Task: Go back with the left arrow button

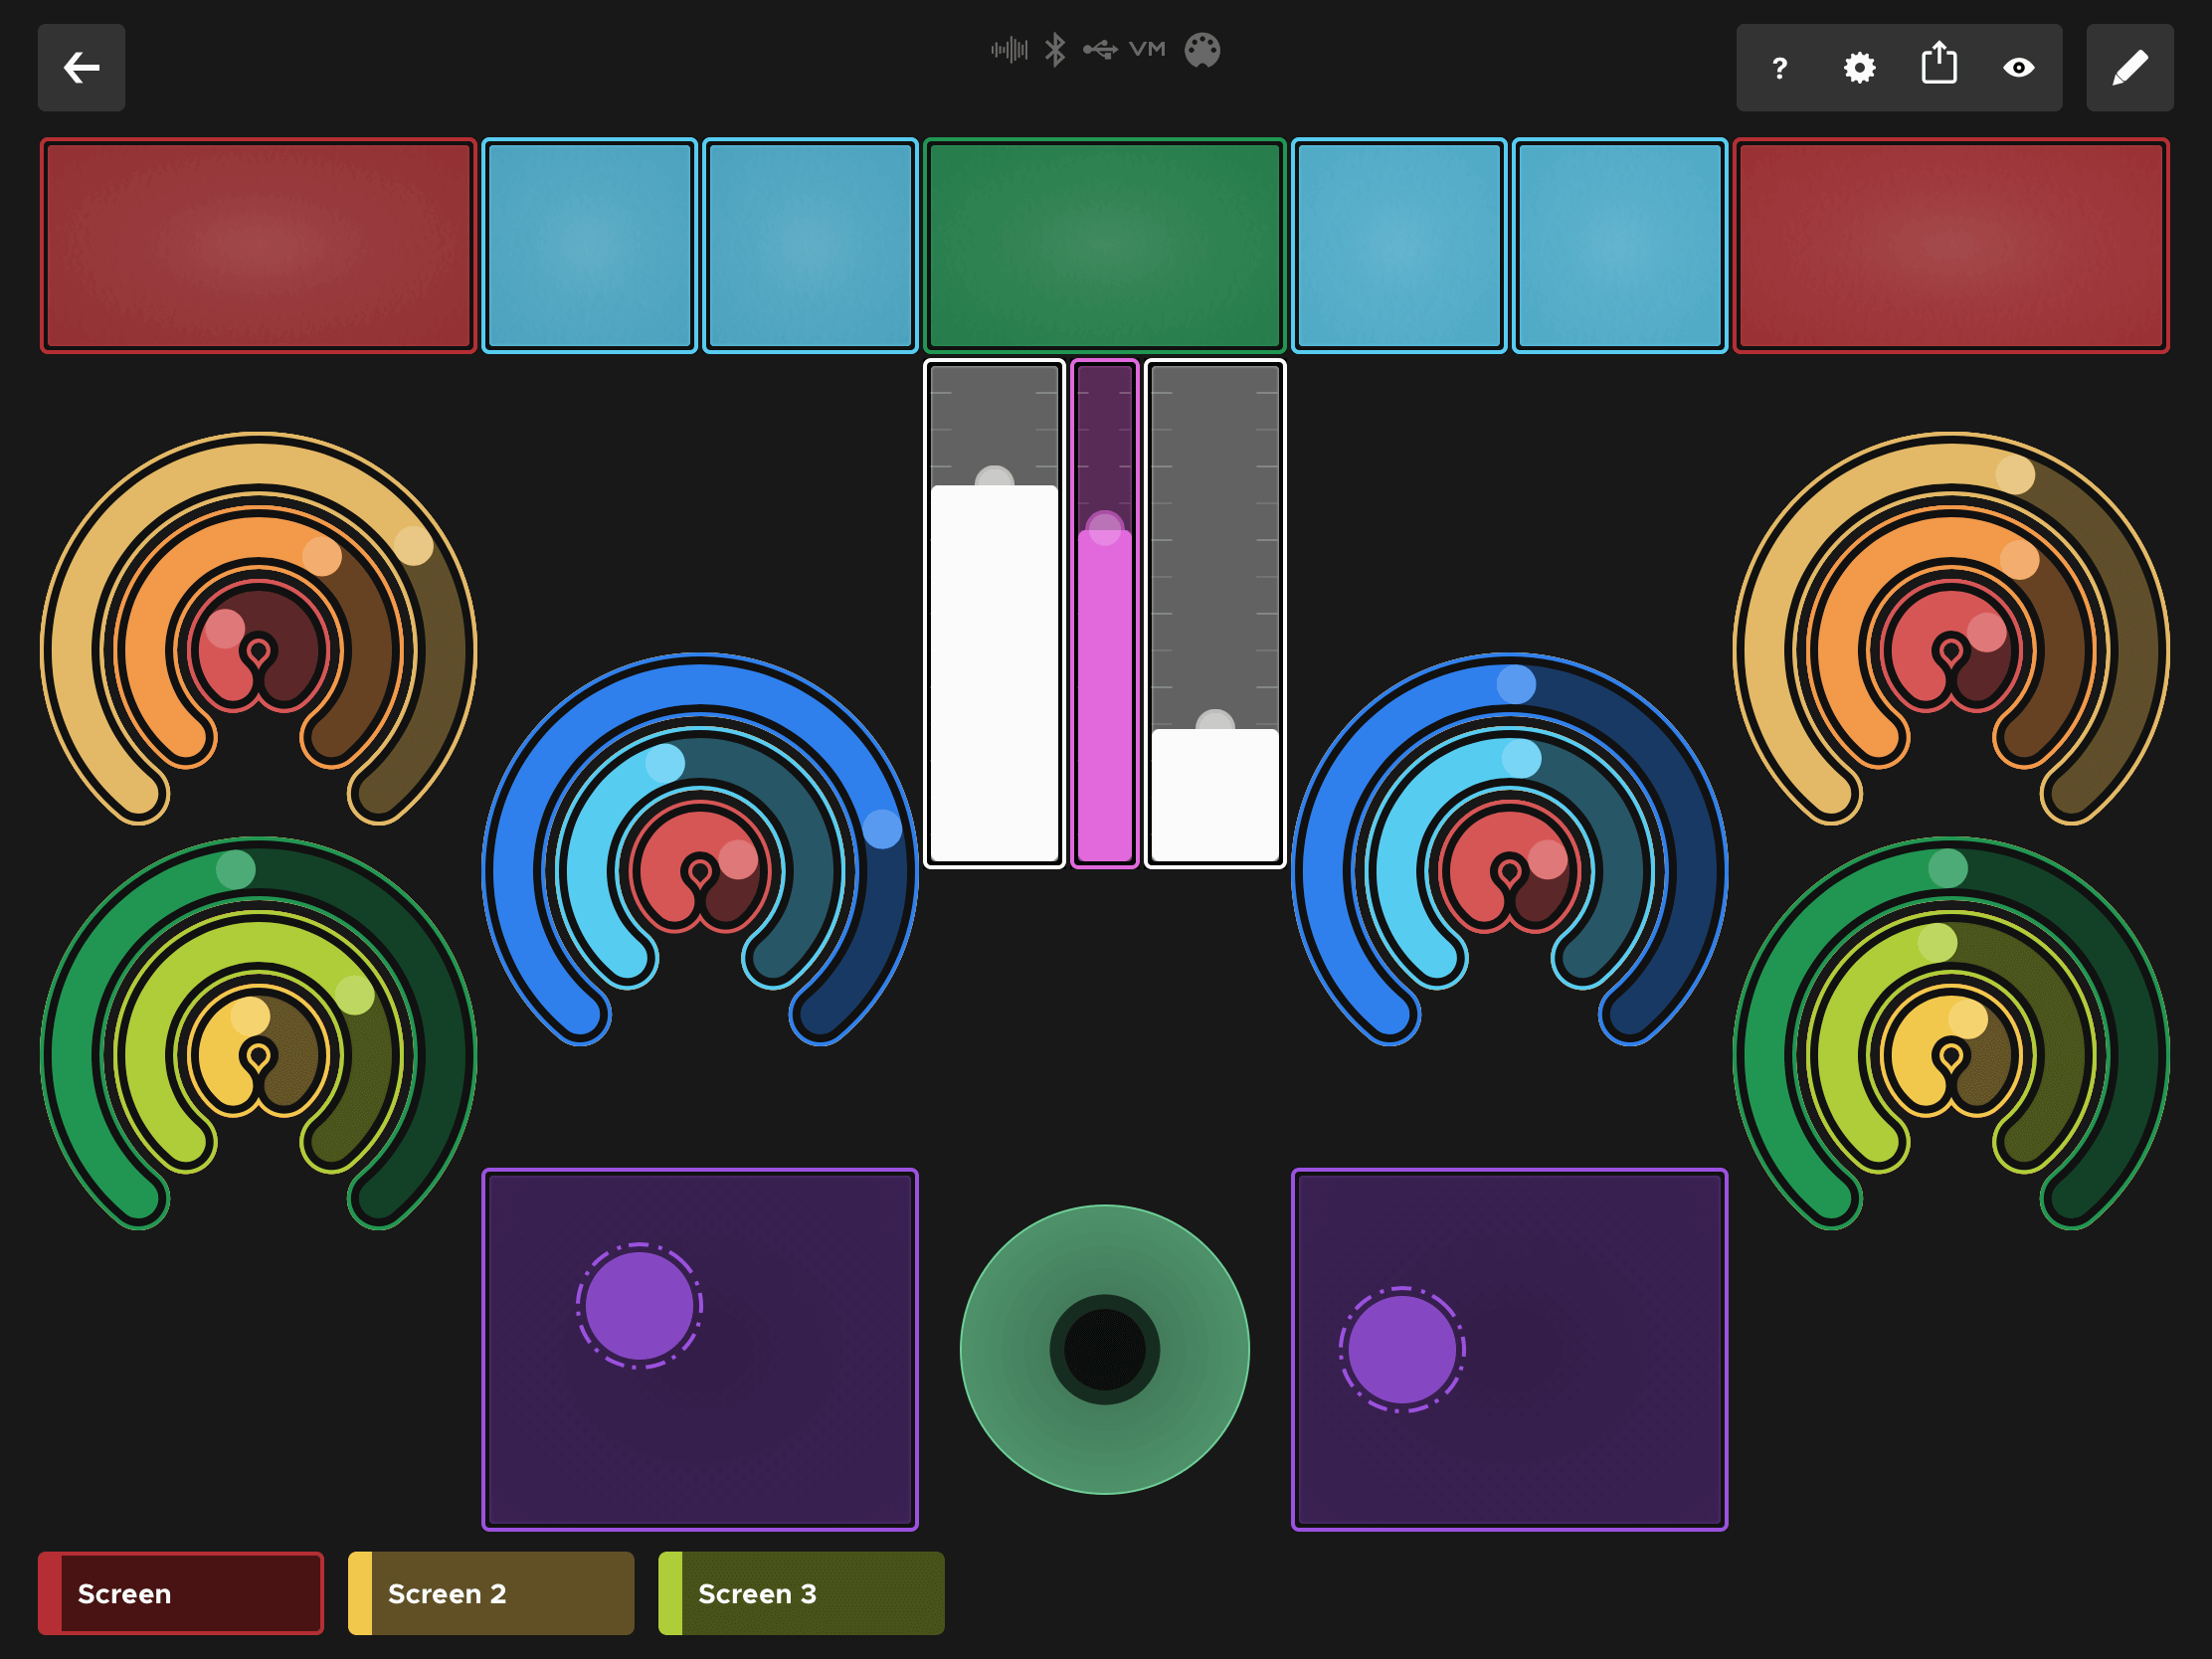Action: coord(81,67)
